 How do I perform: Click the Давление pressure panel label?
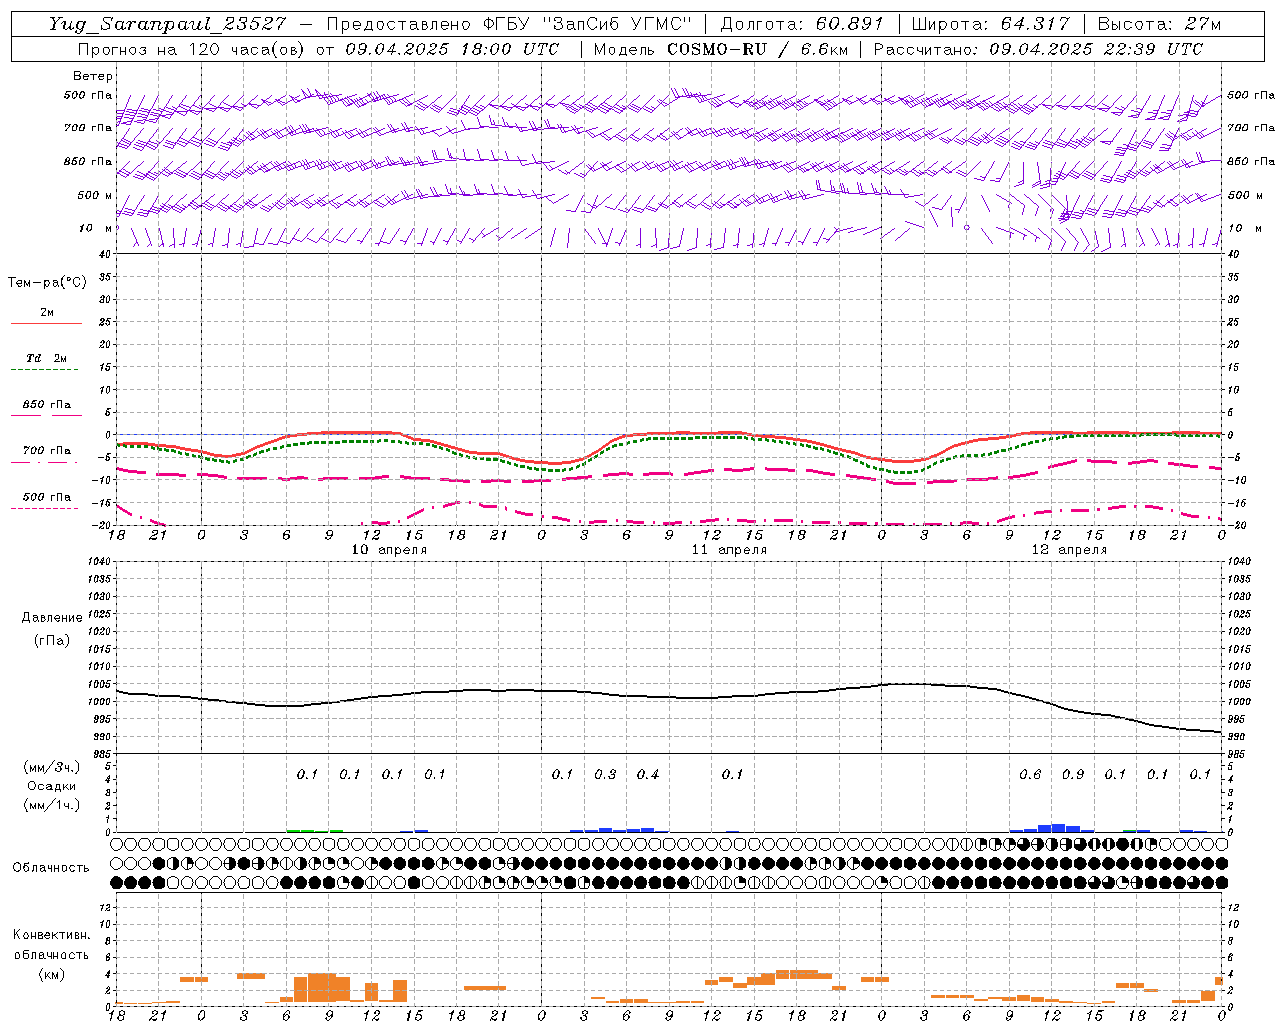[x=52, y=618]
